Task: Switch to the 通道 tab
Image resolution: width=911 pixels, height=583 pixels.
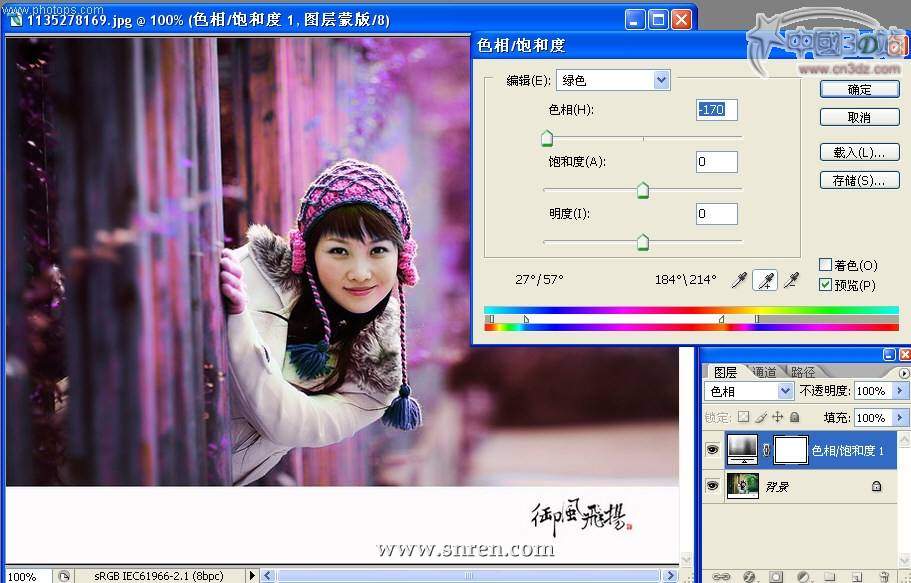Action: 764,372
